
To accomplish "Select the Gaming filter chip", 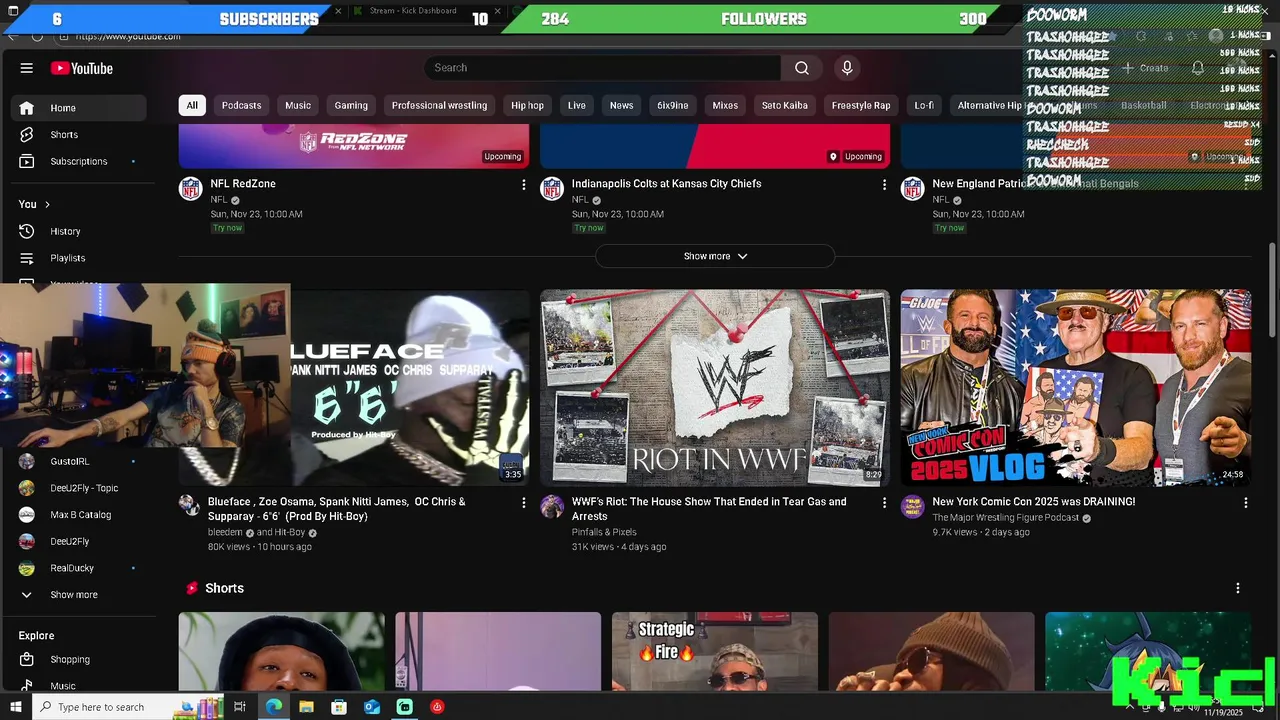I will point(351,105).
